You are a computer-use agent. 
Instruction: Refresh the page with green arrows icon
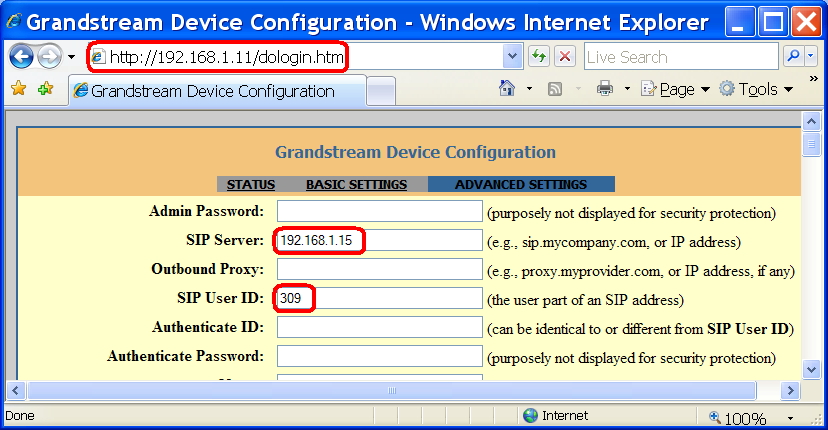point(539,56)
